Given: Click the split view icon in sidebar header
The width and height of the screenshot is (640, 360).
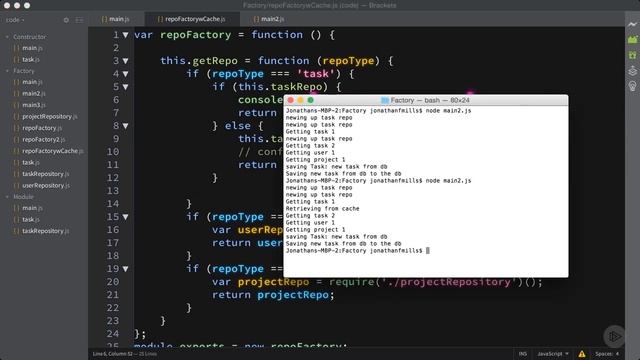Looking at the screenshot, I should coord(79,20).
